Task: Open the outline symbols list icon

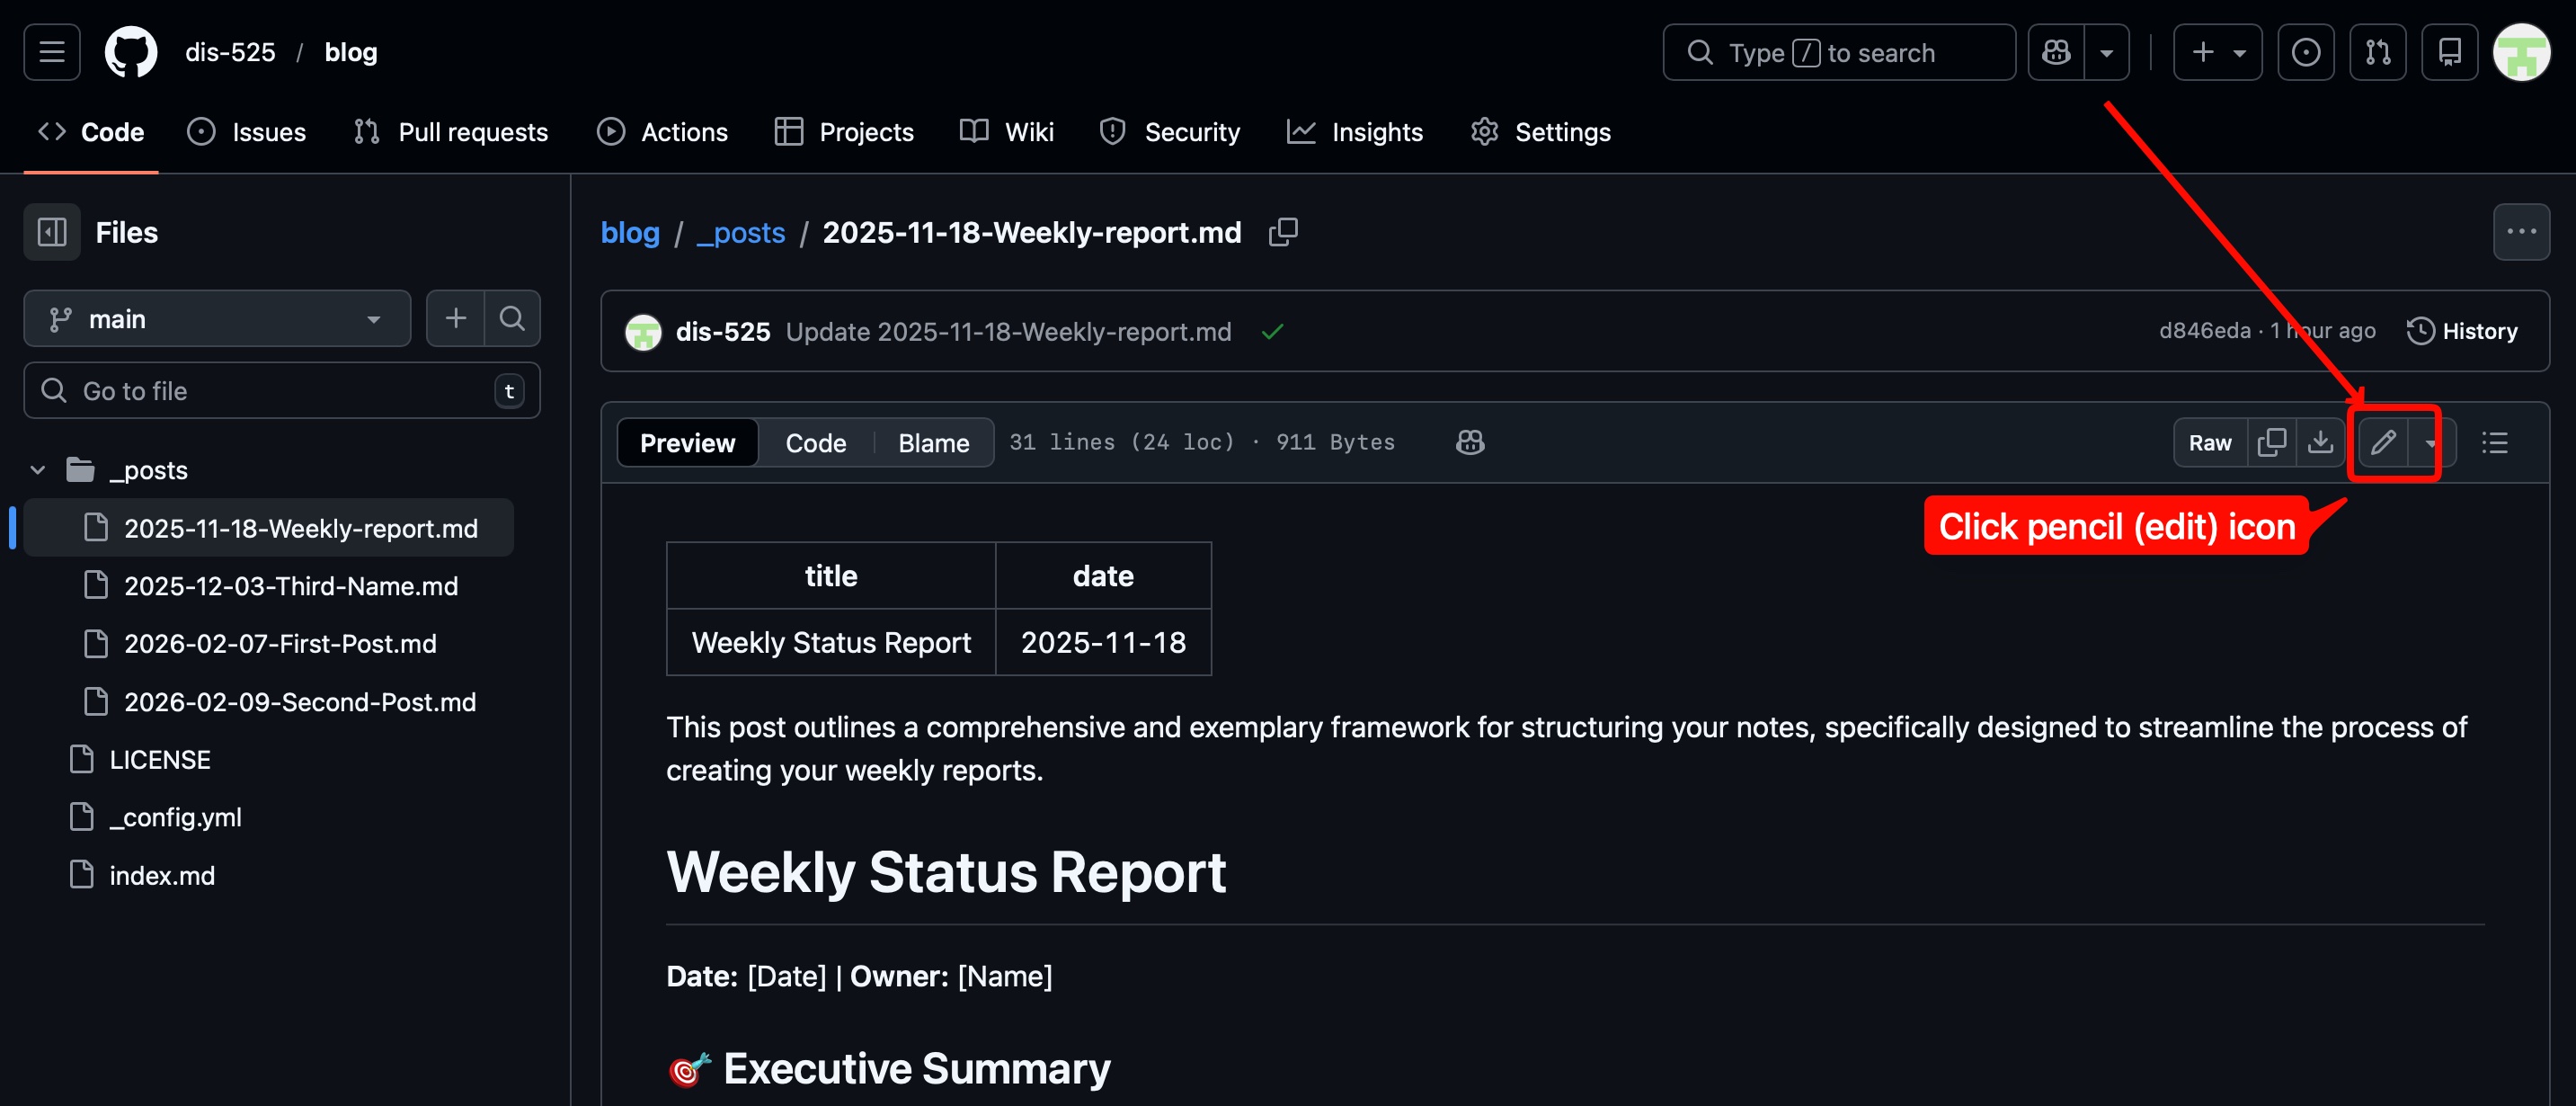Action: [x=2494, y=442]
